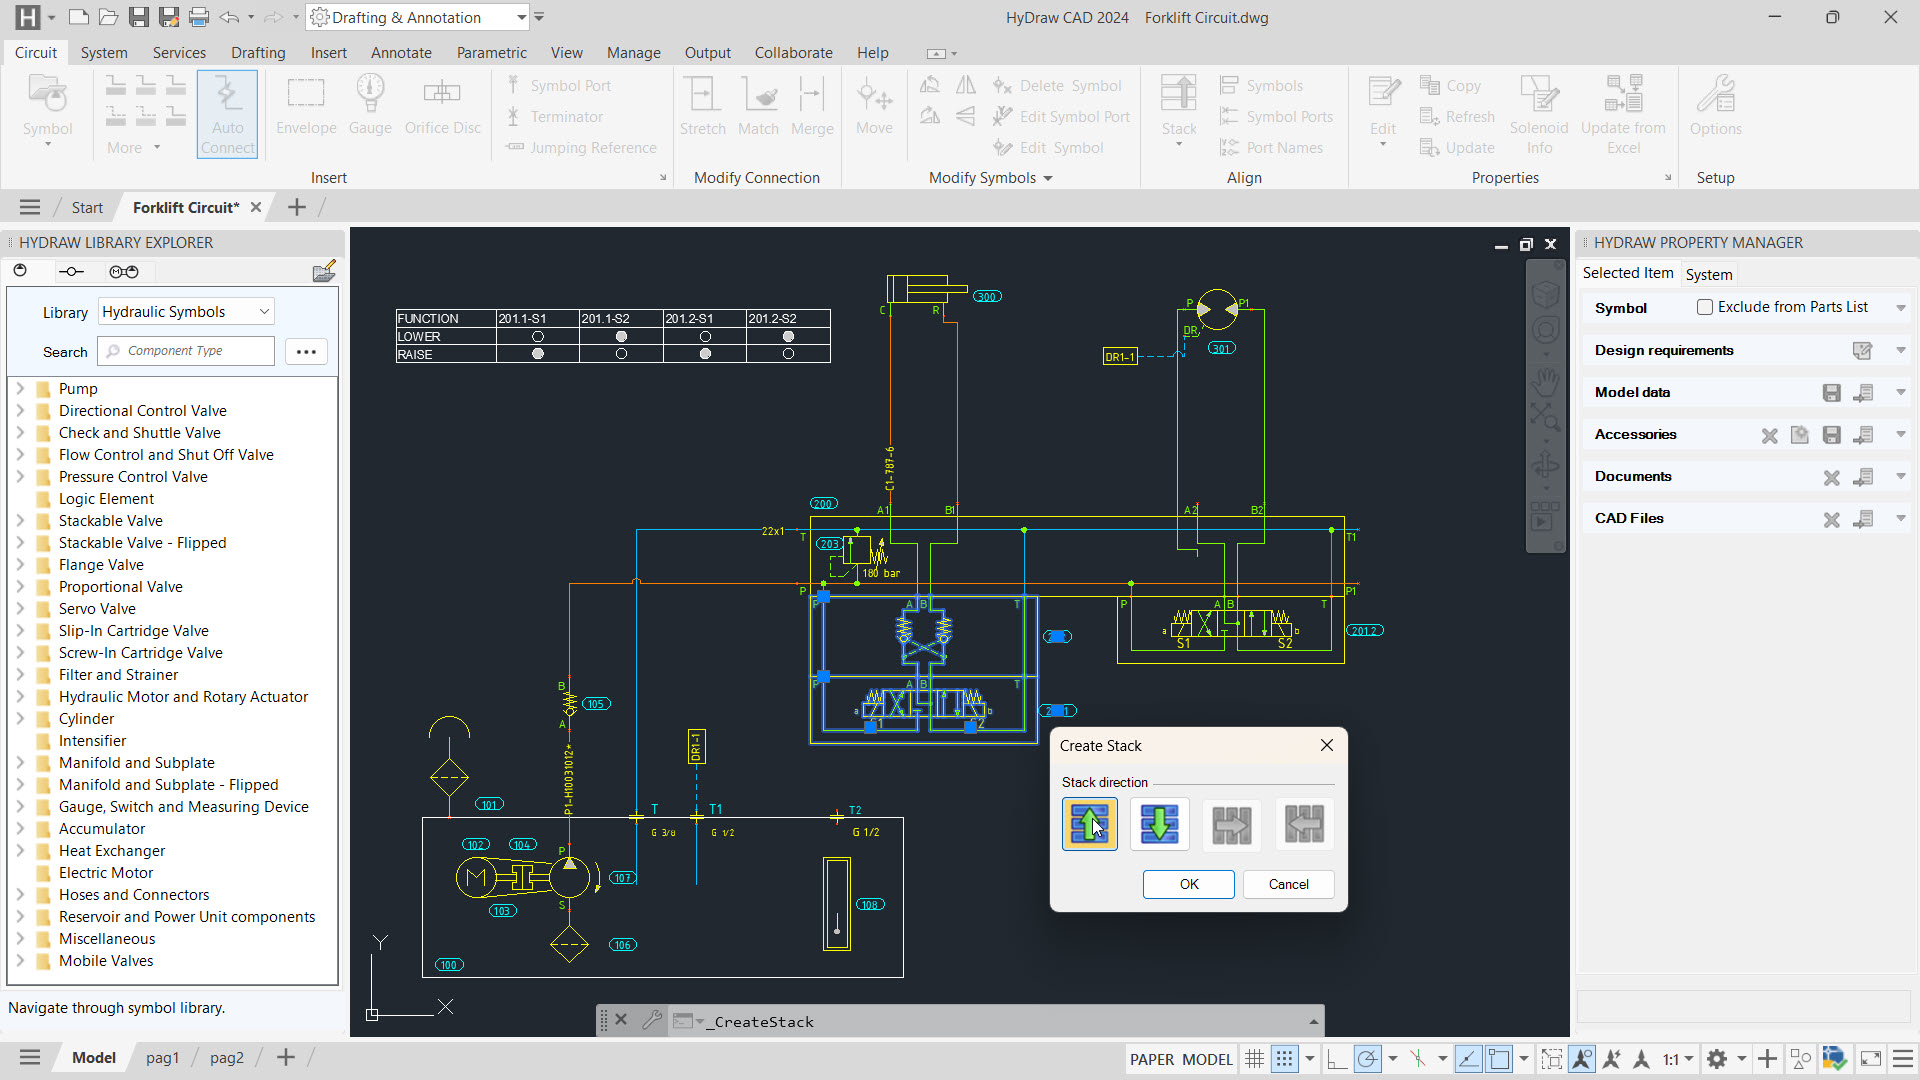Viewport: 1920px width, 1080px height.
Task: Select Electric Motor in library tree
Action: click(x=105, y=872)
